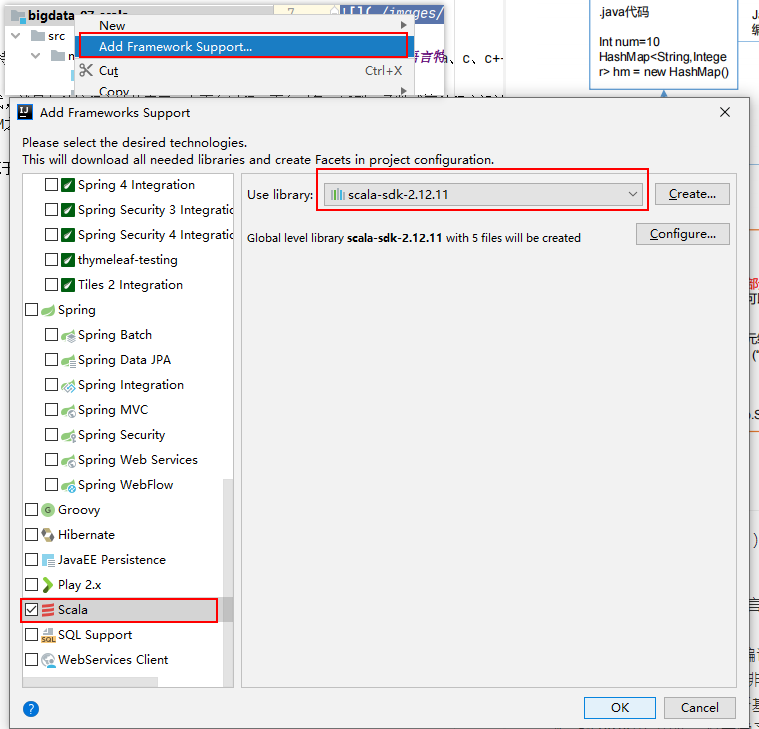
Task: Click the bigdata project folder icon
Action: click(18, 16)
